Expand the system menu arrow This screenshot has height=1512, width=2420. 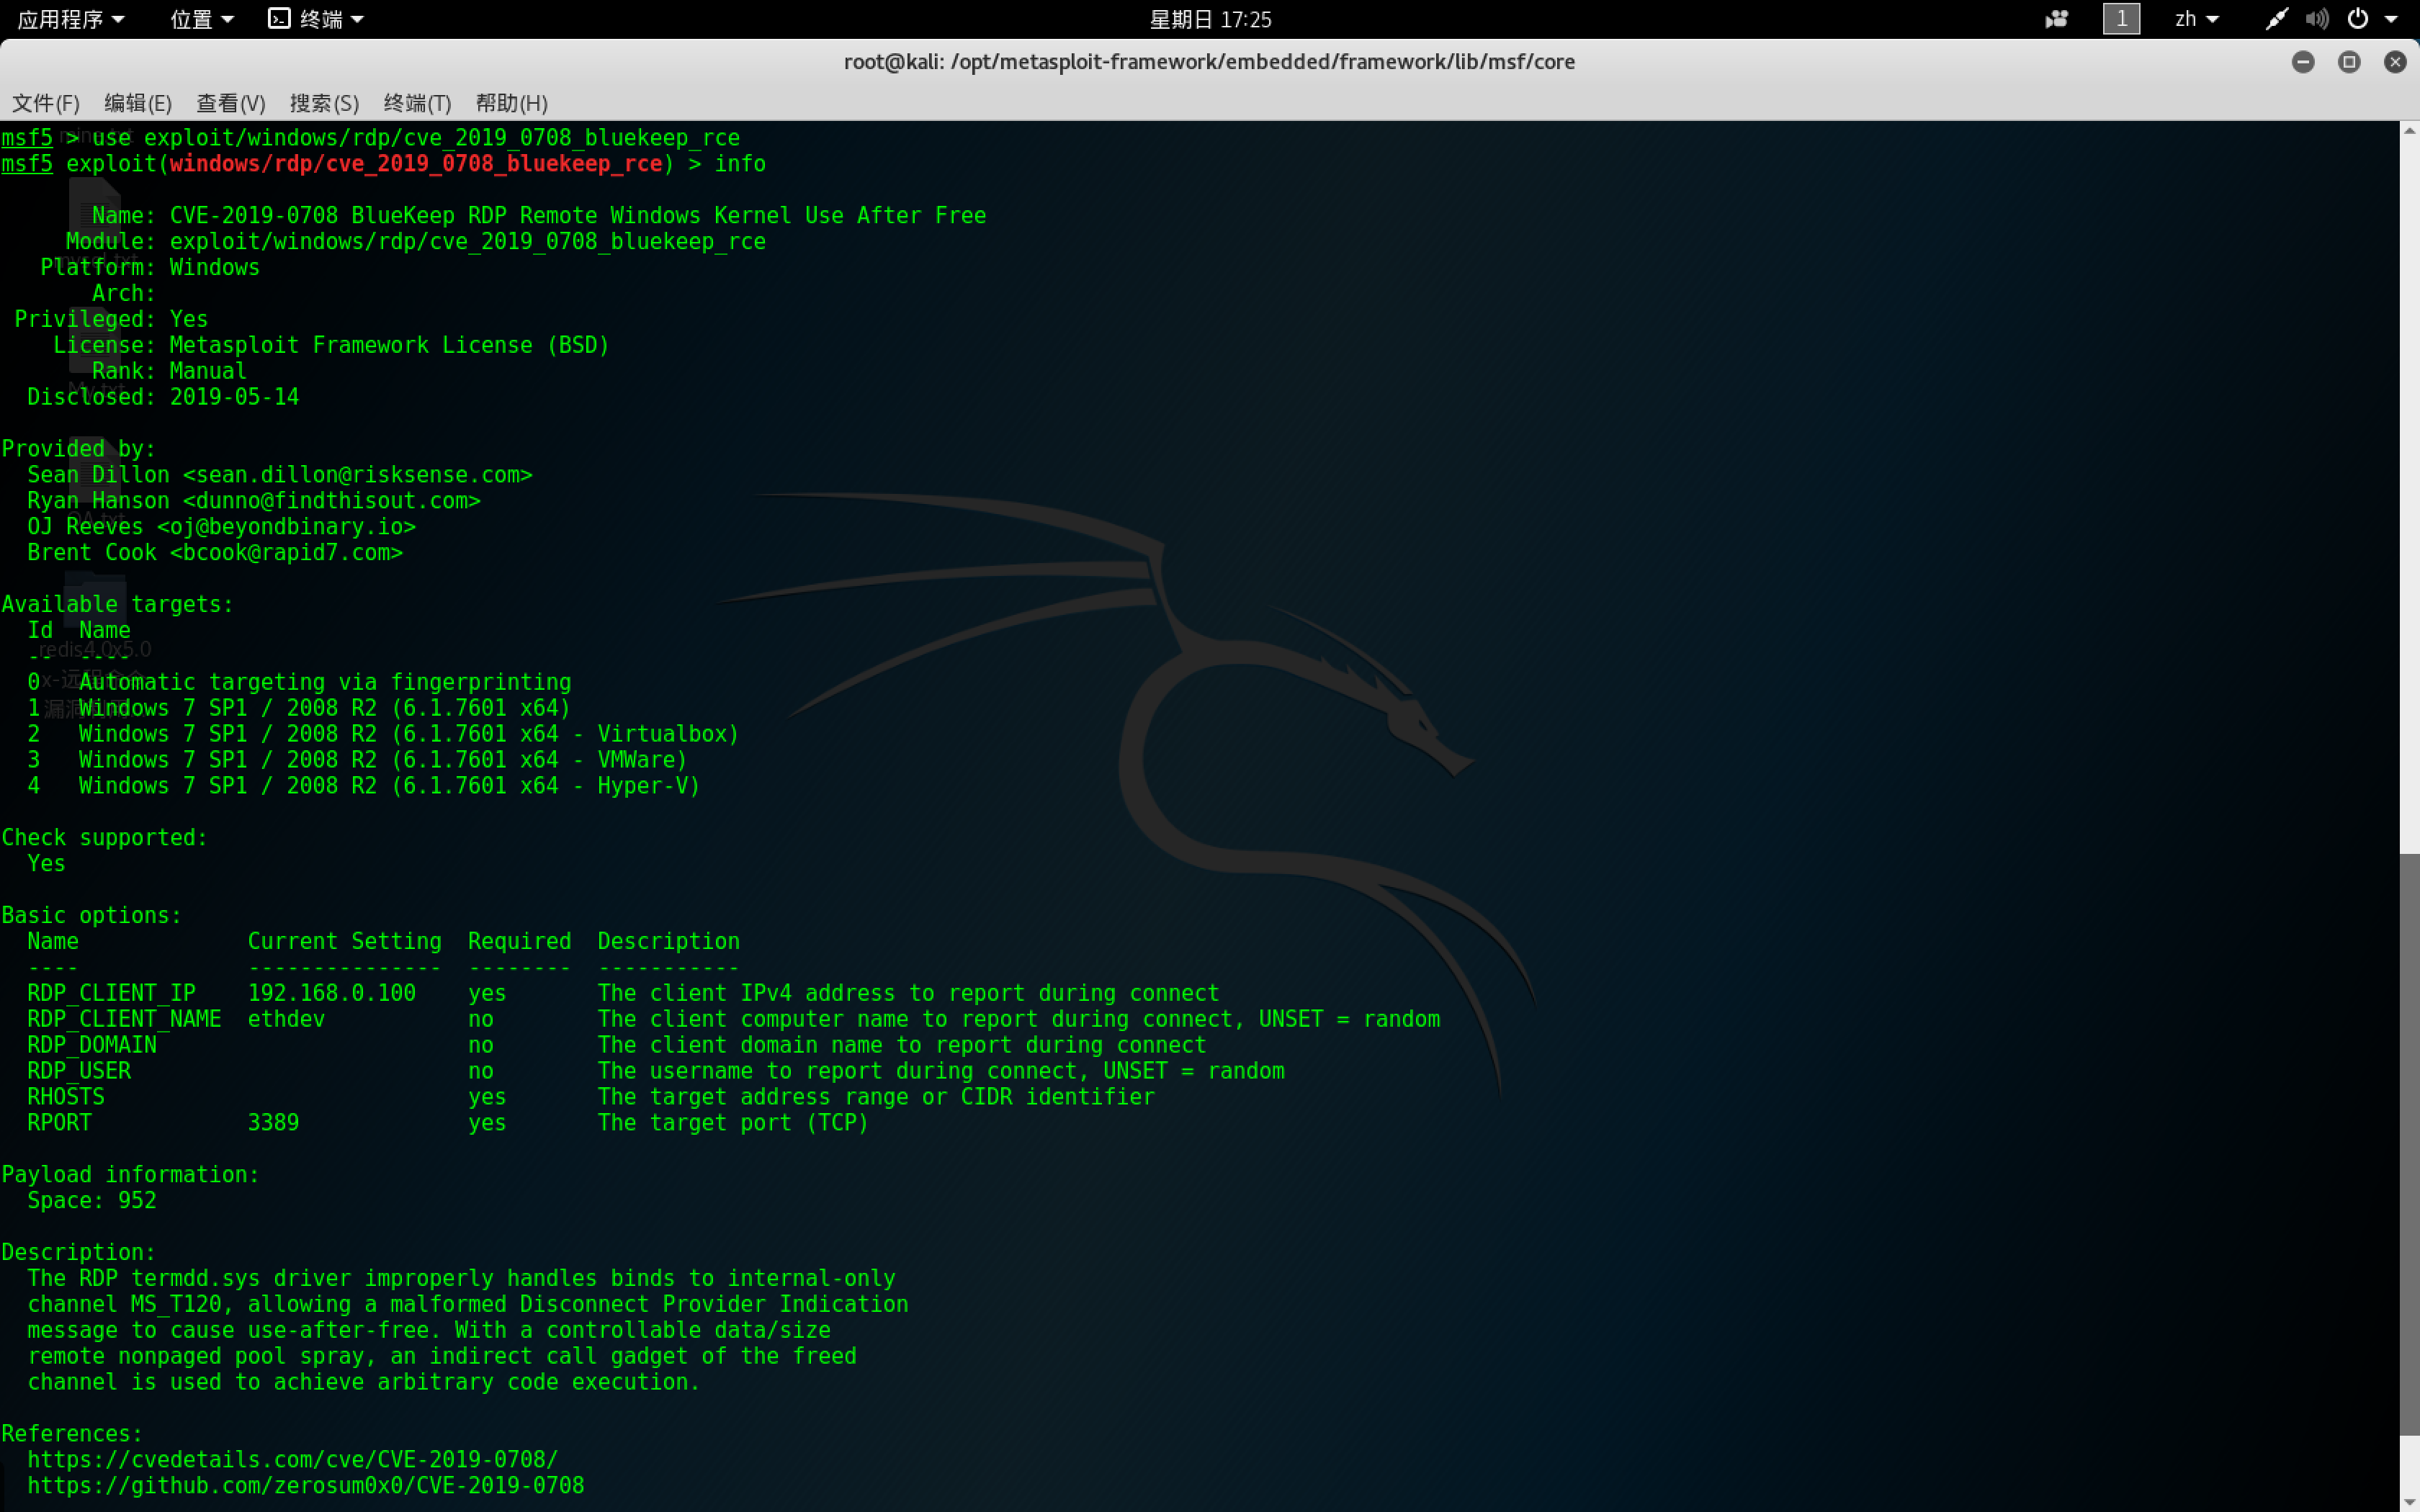(x=2392, y=19)
